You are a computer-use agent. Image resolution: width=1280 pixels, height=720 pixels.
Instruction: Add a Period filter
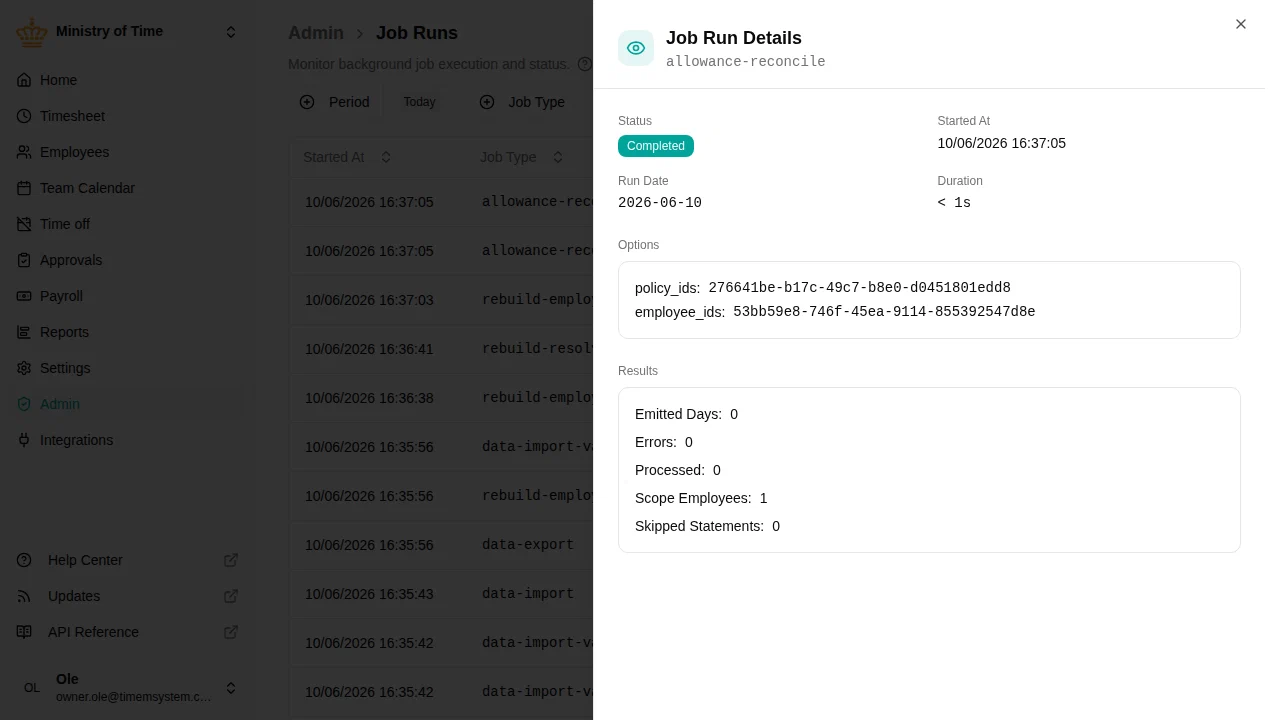tap(335, 102)
